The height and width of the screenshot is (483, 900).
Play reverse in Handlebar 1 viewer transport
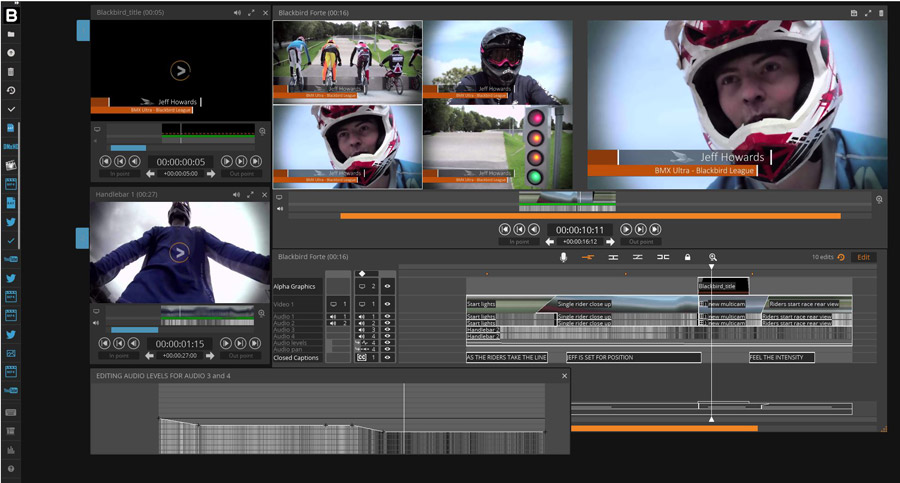point(133,343)
